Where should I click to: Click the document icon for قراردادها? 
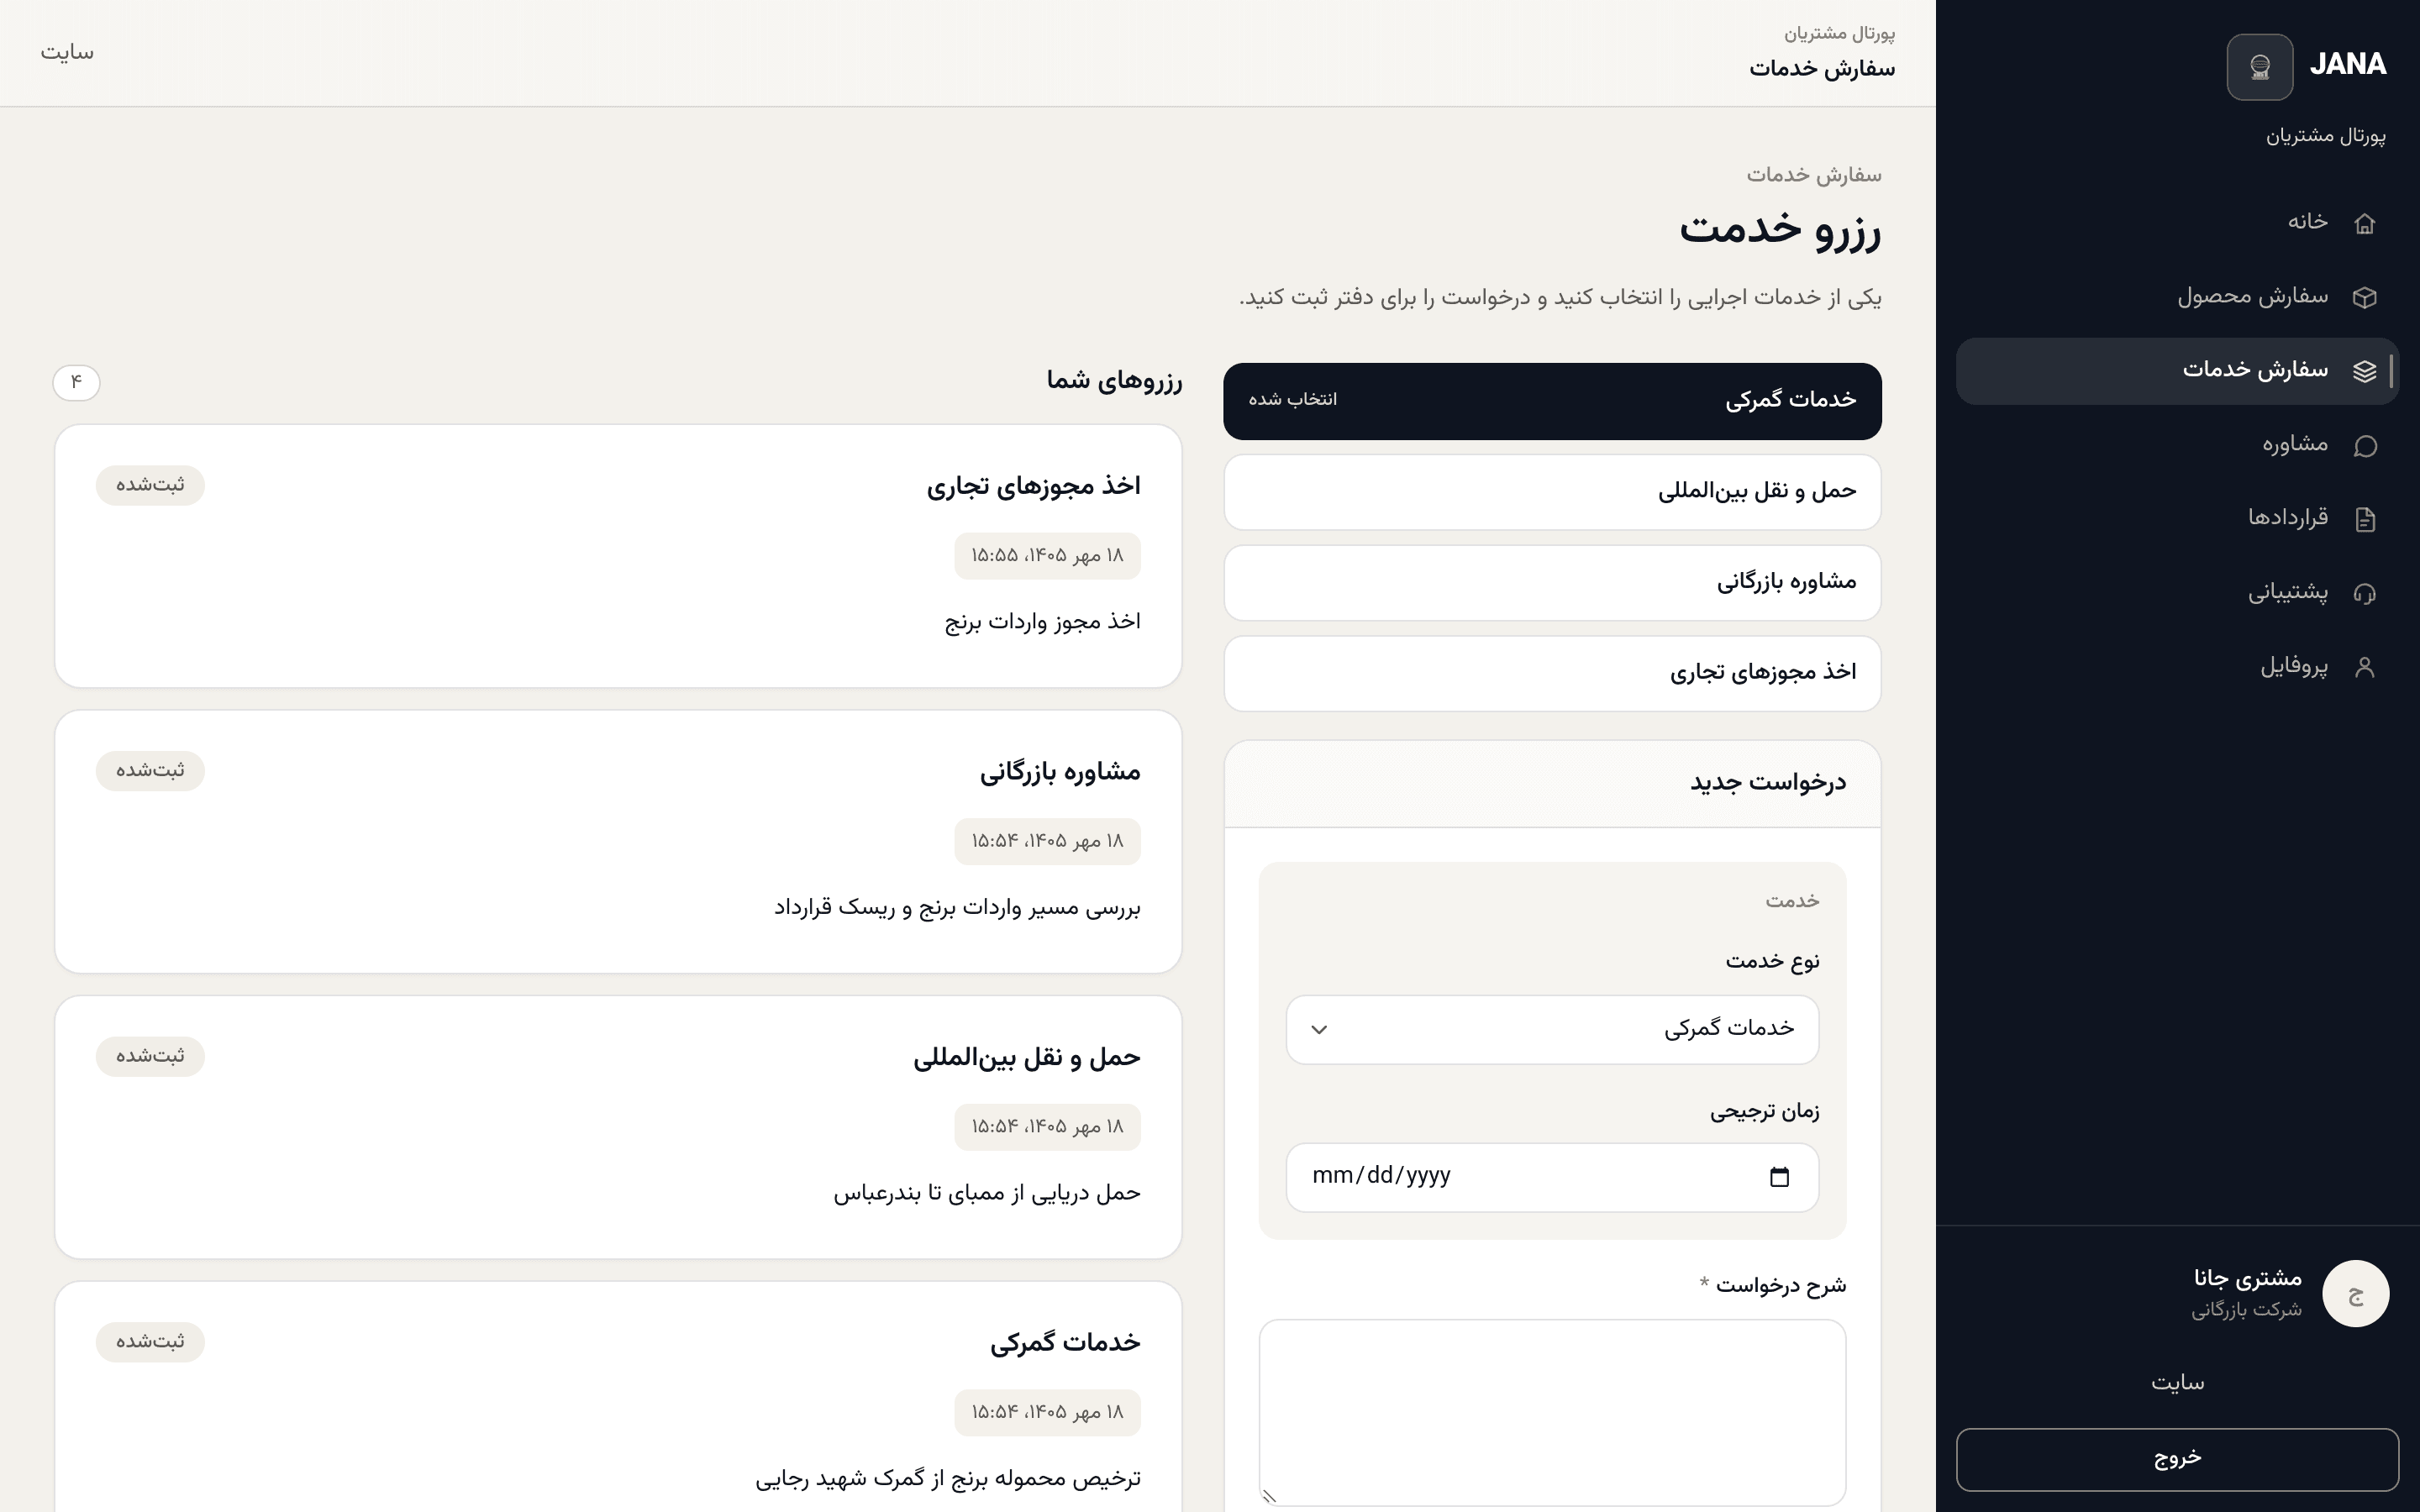pyautogui.click(x=2364, y=519)
